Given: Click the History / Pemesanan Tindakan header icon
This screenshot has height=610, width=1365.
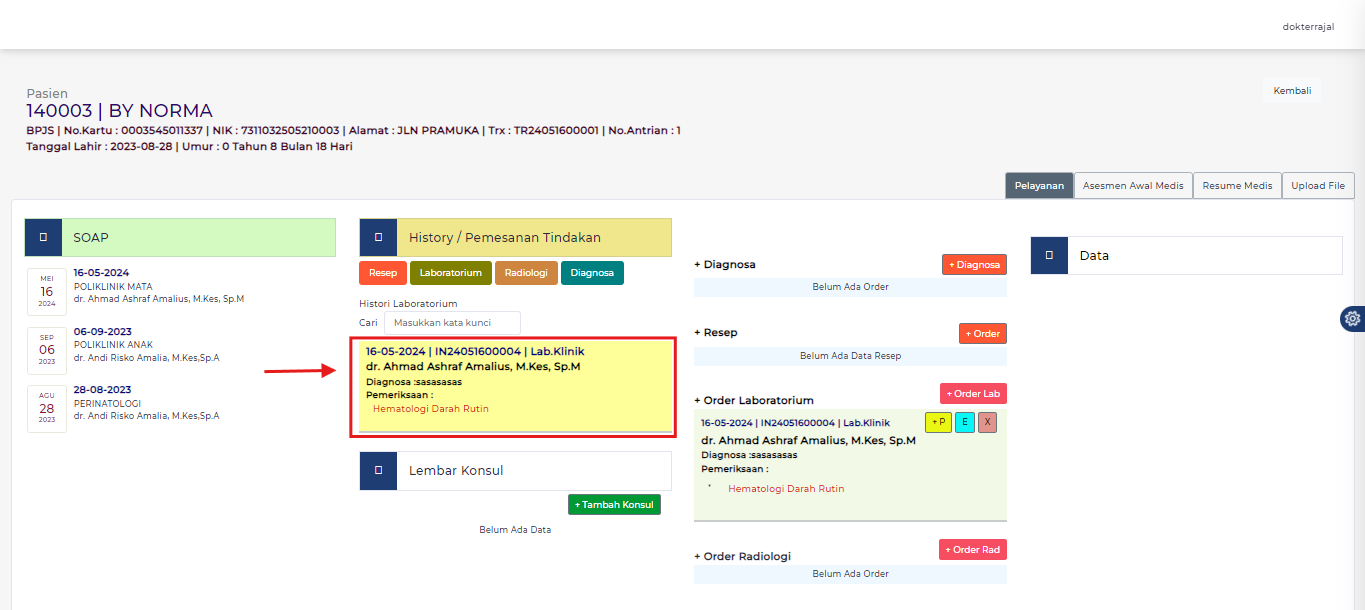Looking at the screenshot, I should (x=378, y=238).
